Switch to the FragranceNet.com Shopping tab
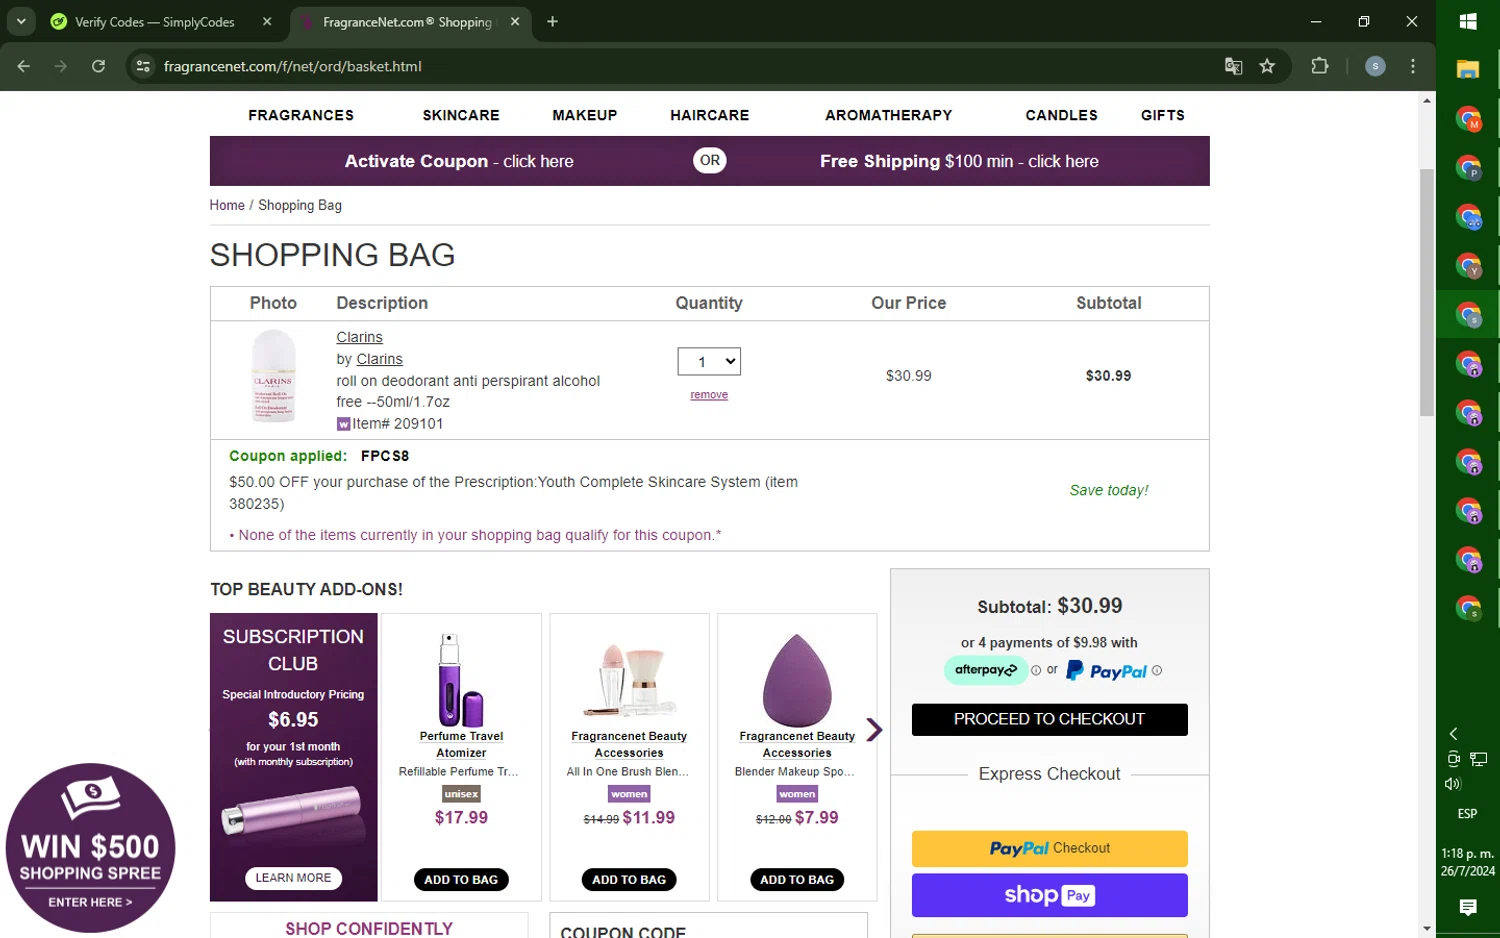The image size is (1500, 938). click(407, 21)
